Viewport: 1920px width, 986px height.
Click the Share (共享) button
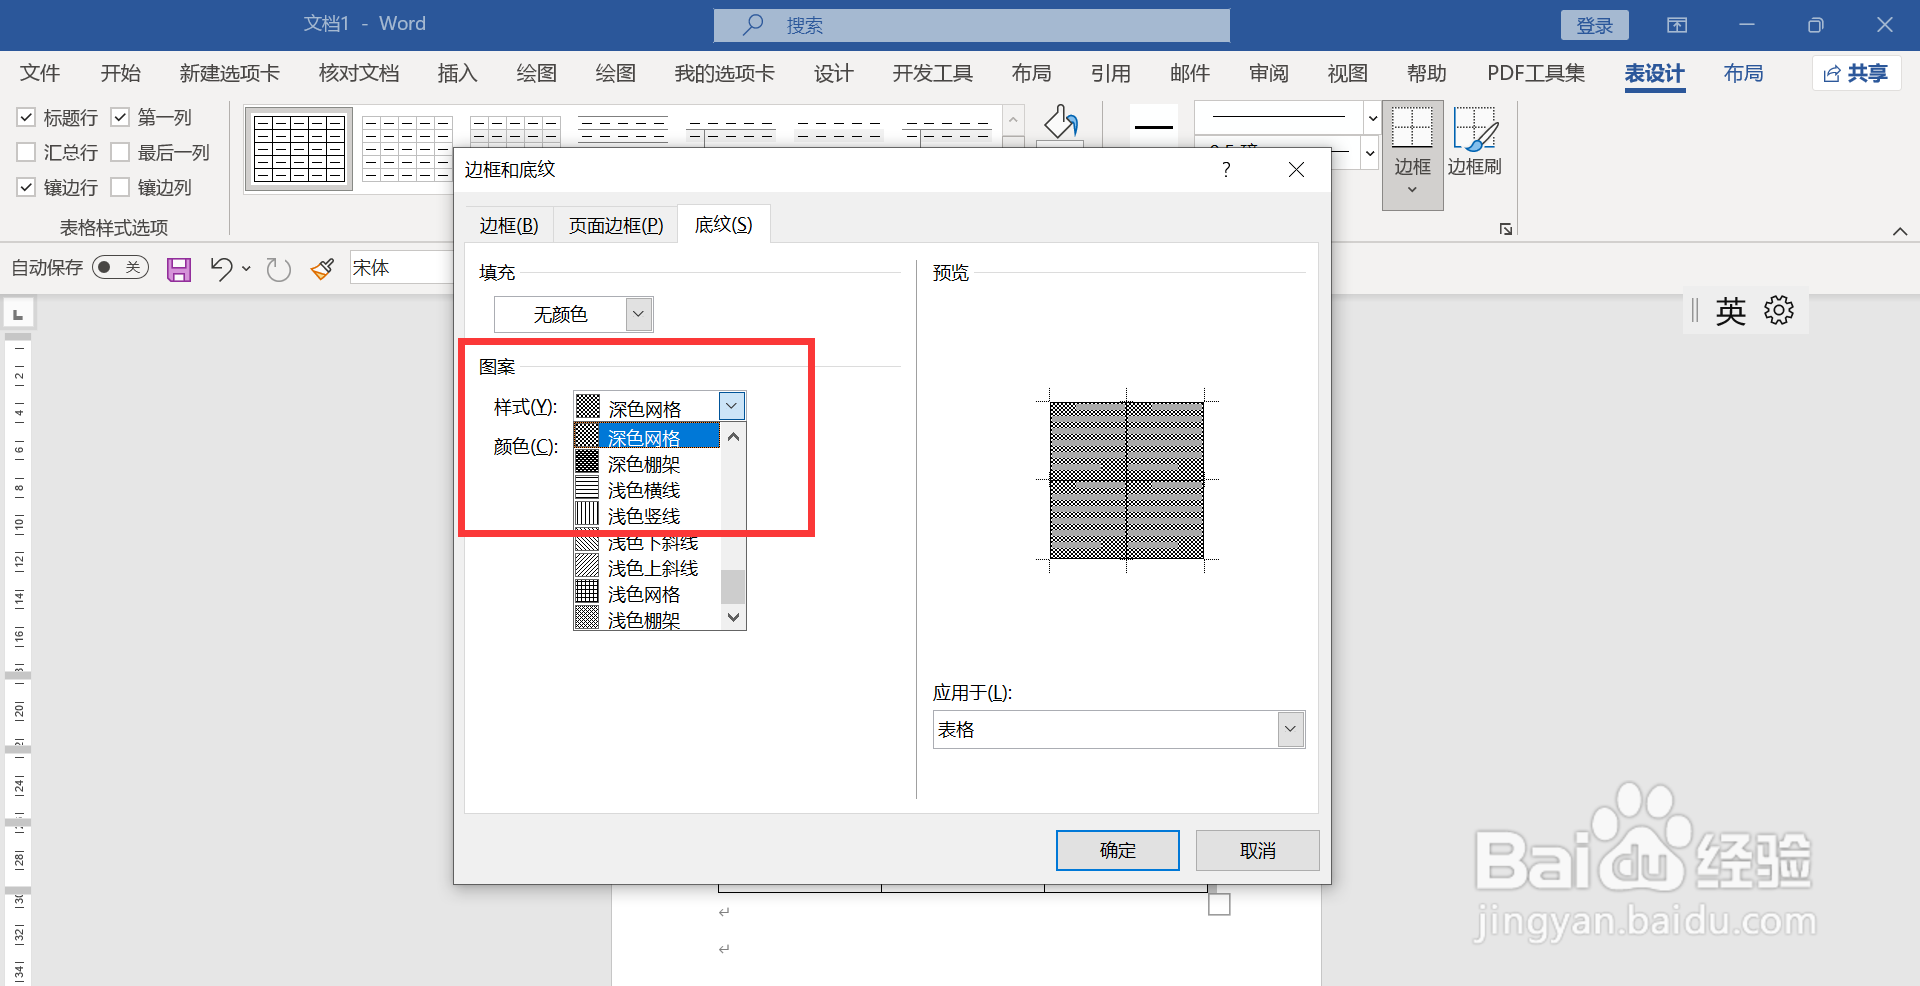(1856, 73)
